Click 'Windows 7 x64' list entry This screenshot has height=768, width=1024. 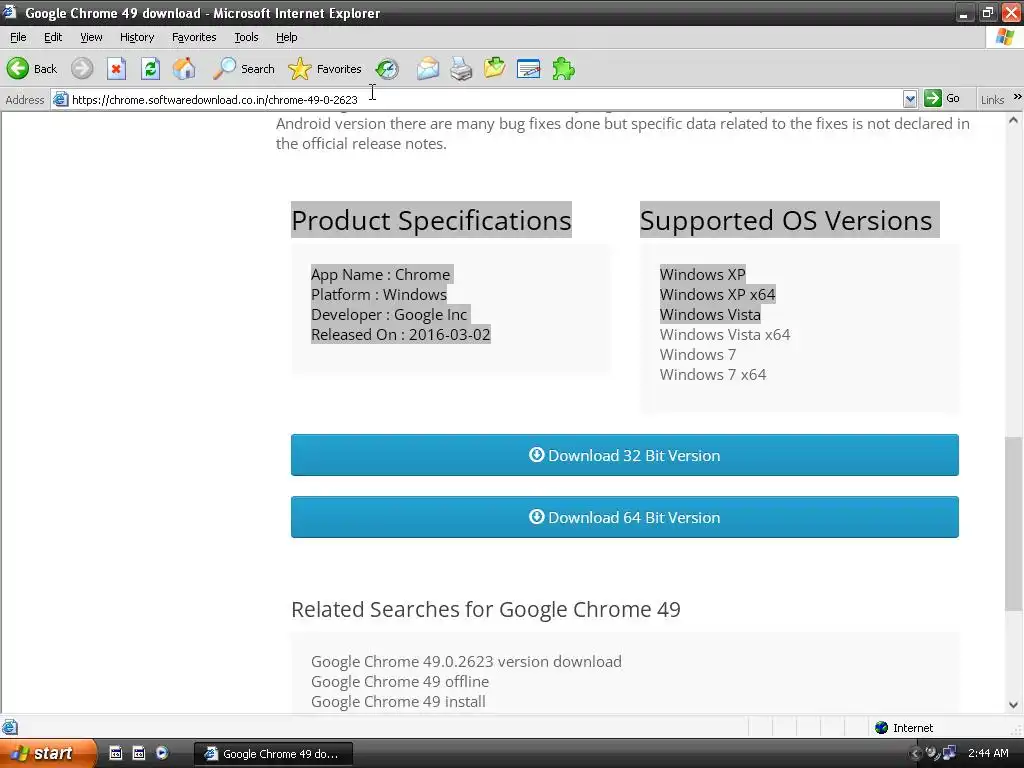(x=713, y=375)
